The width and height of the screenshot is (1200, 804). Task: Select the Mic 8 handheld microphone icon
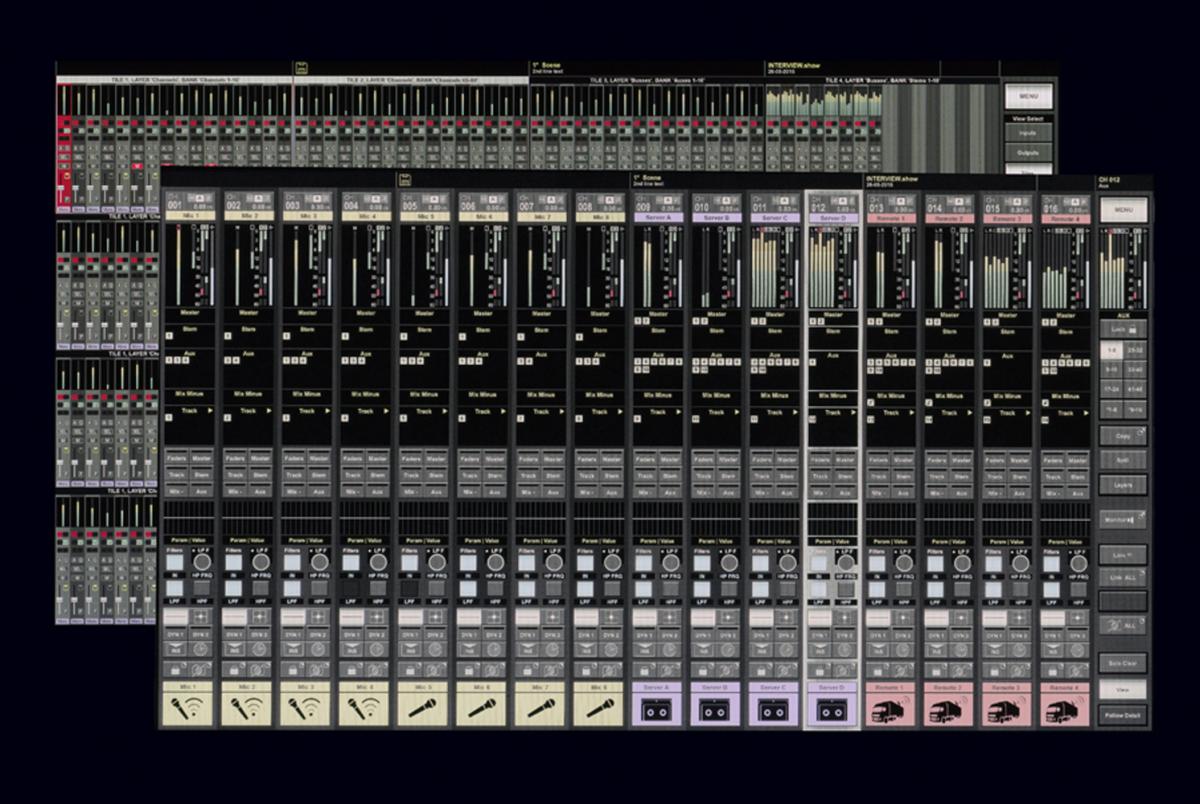click(x=599, y=709)
